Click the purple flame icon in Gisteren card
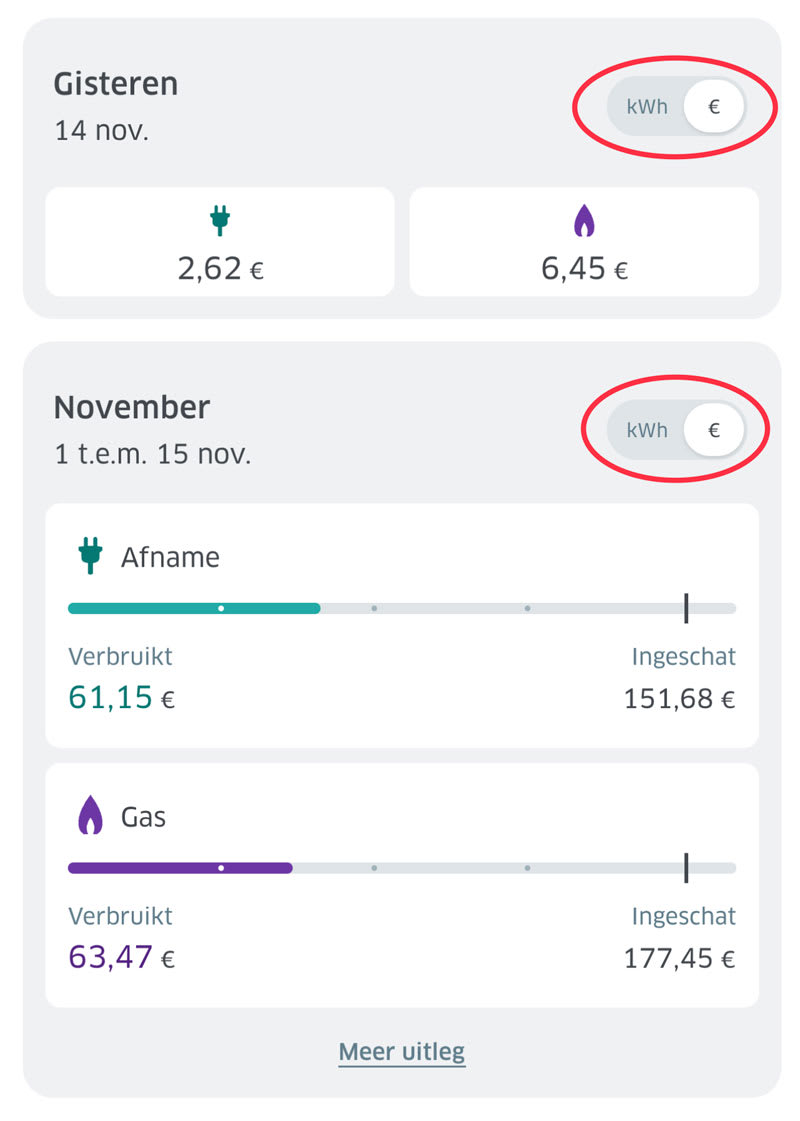800x1121 pixels. point(584,220)
